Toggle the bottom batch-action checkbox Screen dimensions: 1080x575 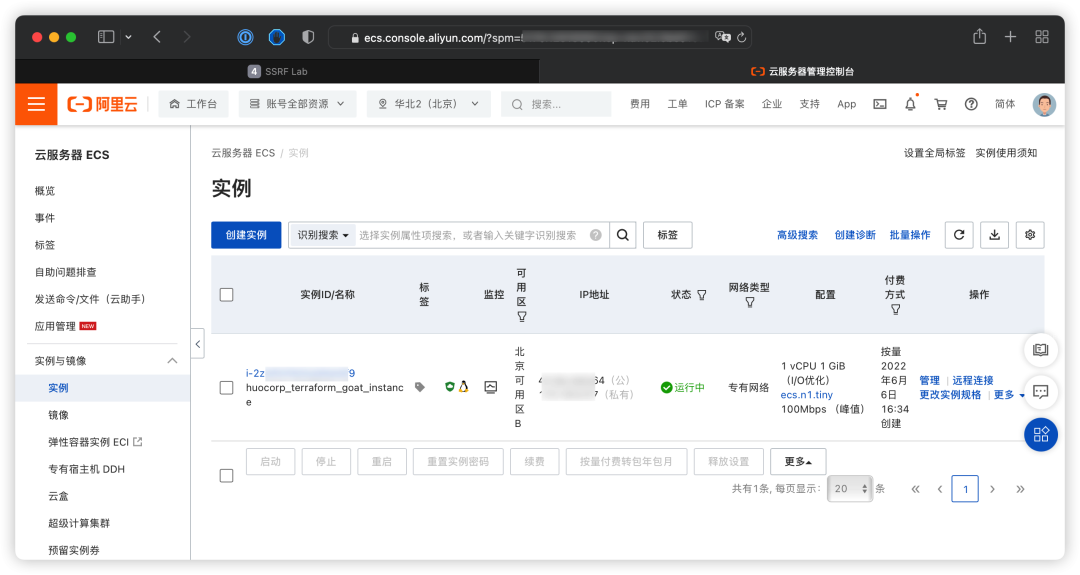(x=226, y=476)
